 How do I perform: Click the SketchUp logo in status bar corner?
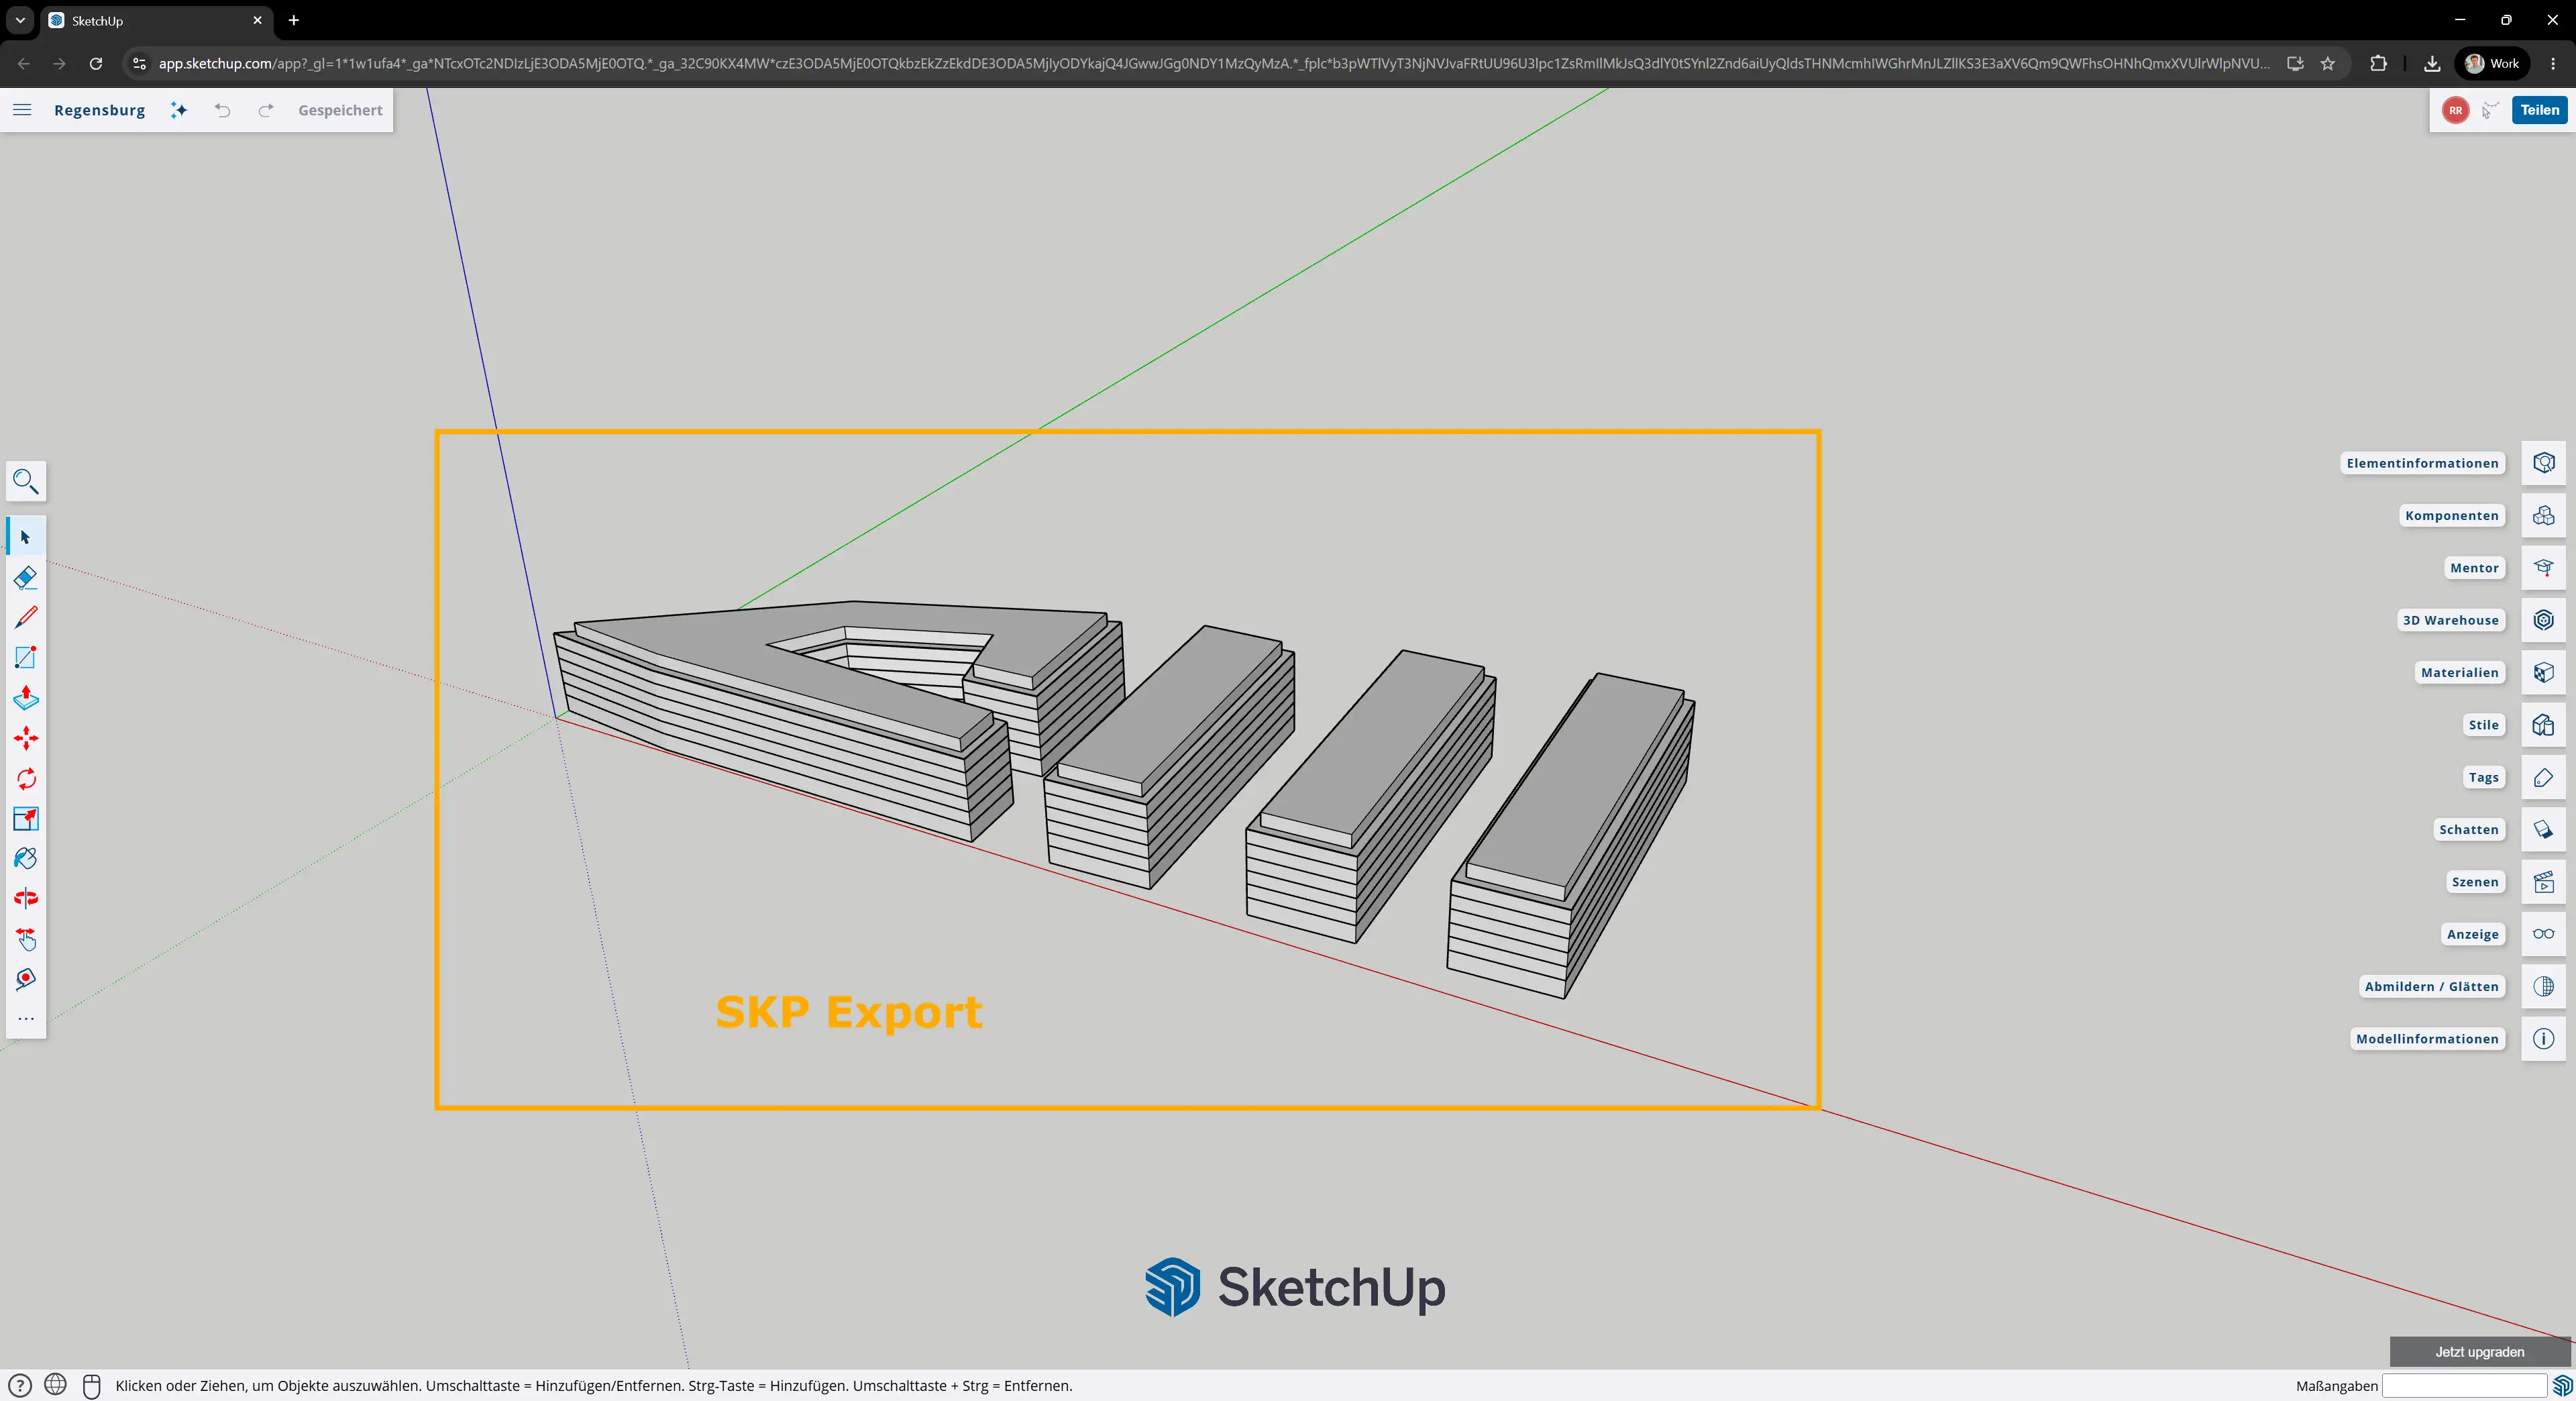pyautogui.click(x=2562, y=1386)
